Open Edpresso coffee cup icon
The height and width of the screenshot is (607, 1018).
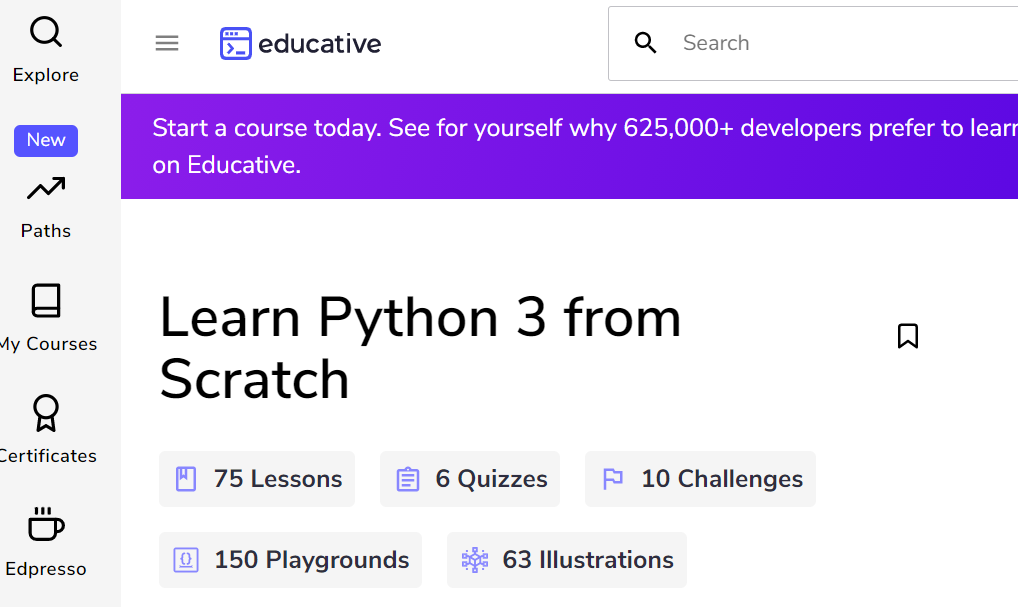pos(46,524)
